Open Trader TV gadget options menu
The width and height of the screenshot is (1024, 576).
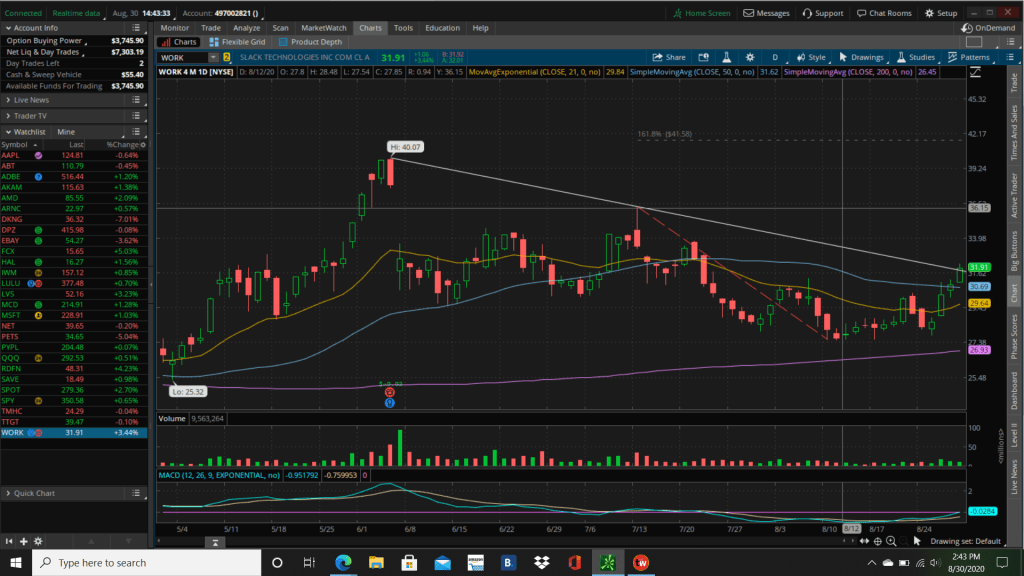point(136,116)
